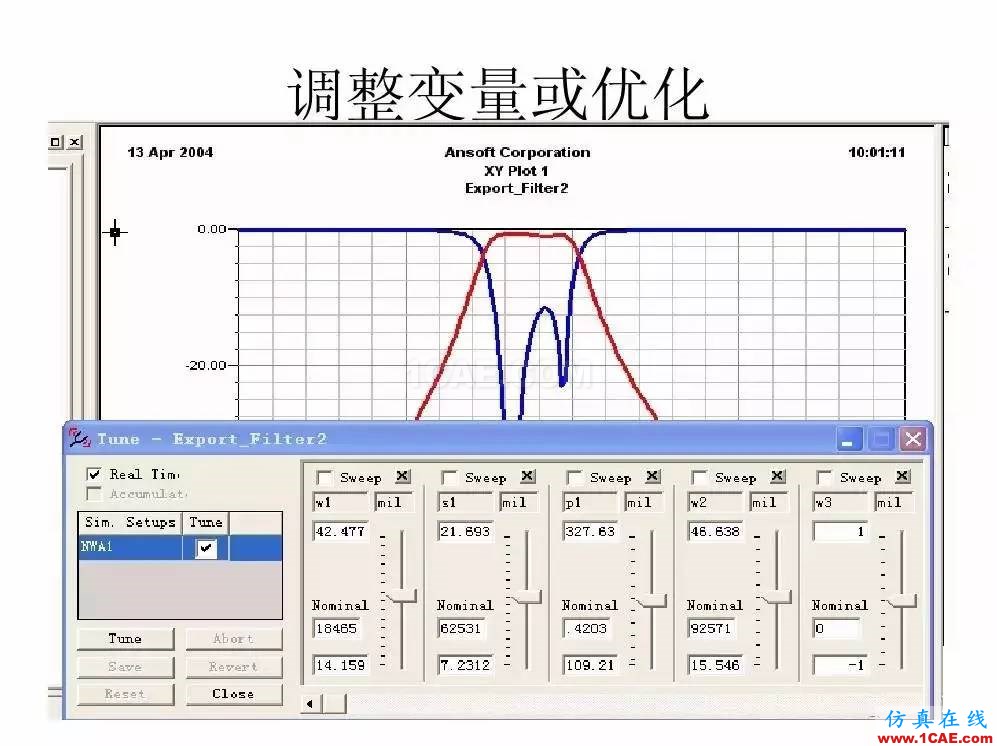This screenshot has width=997, height=746.
Task: Remove the p1 tuning column with X
Action: (x=653, y=476)
